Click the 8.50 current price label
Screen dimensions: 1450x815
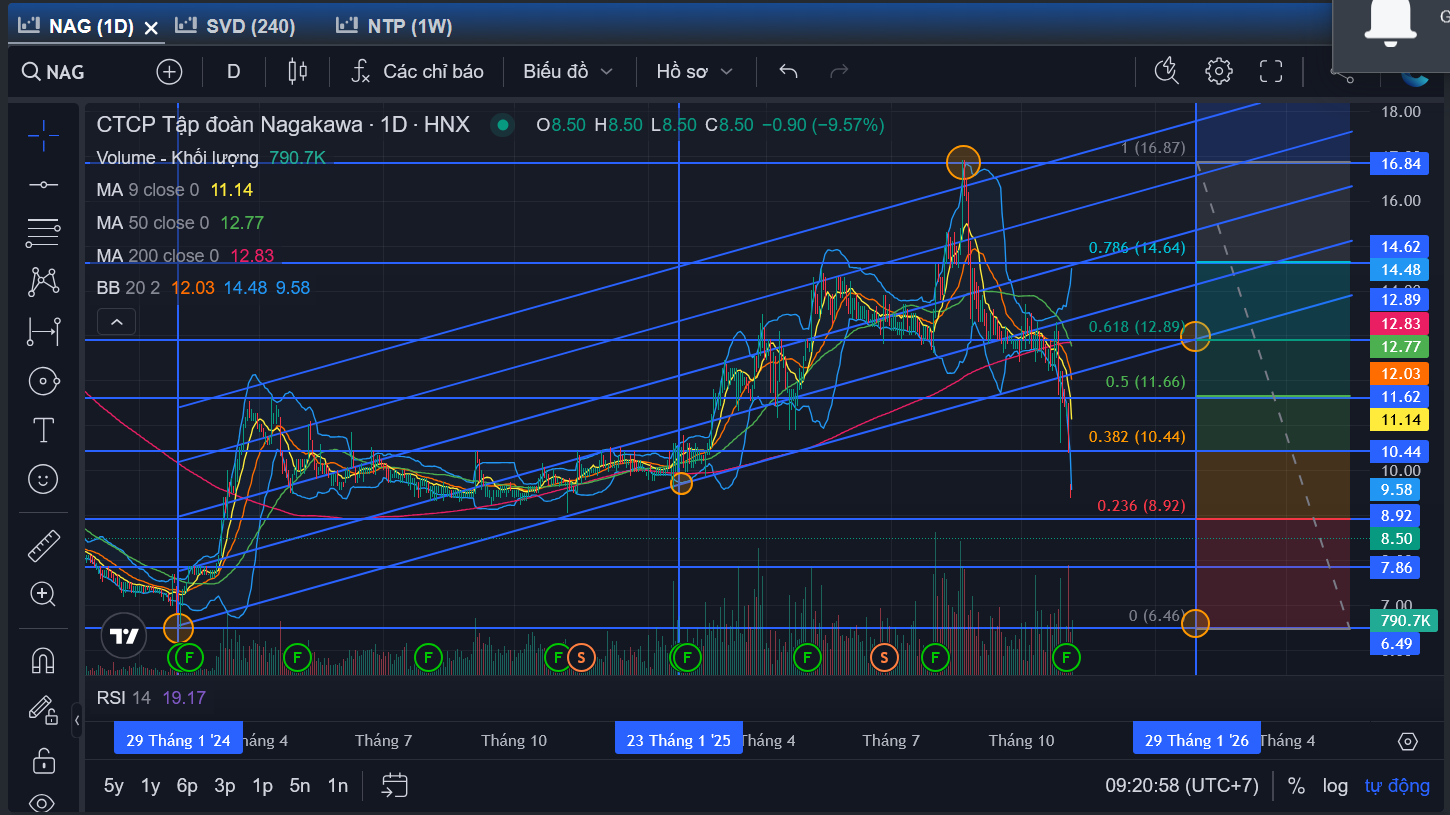1397,539
